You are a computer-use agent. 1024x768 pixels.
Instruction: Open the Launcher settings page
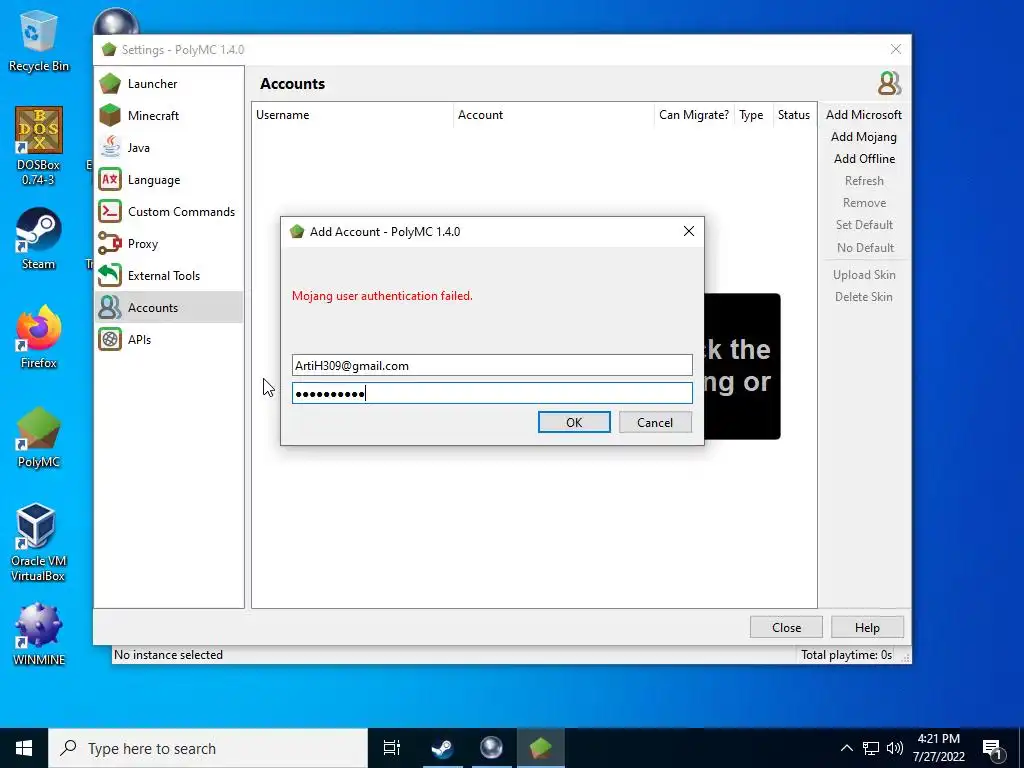pos(169,84)
